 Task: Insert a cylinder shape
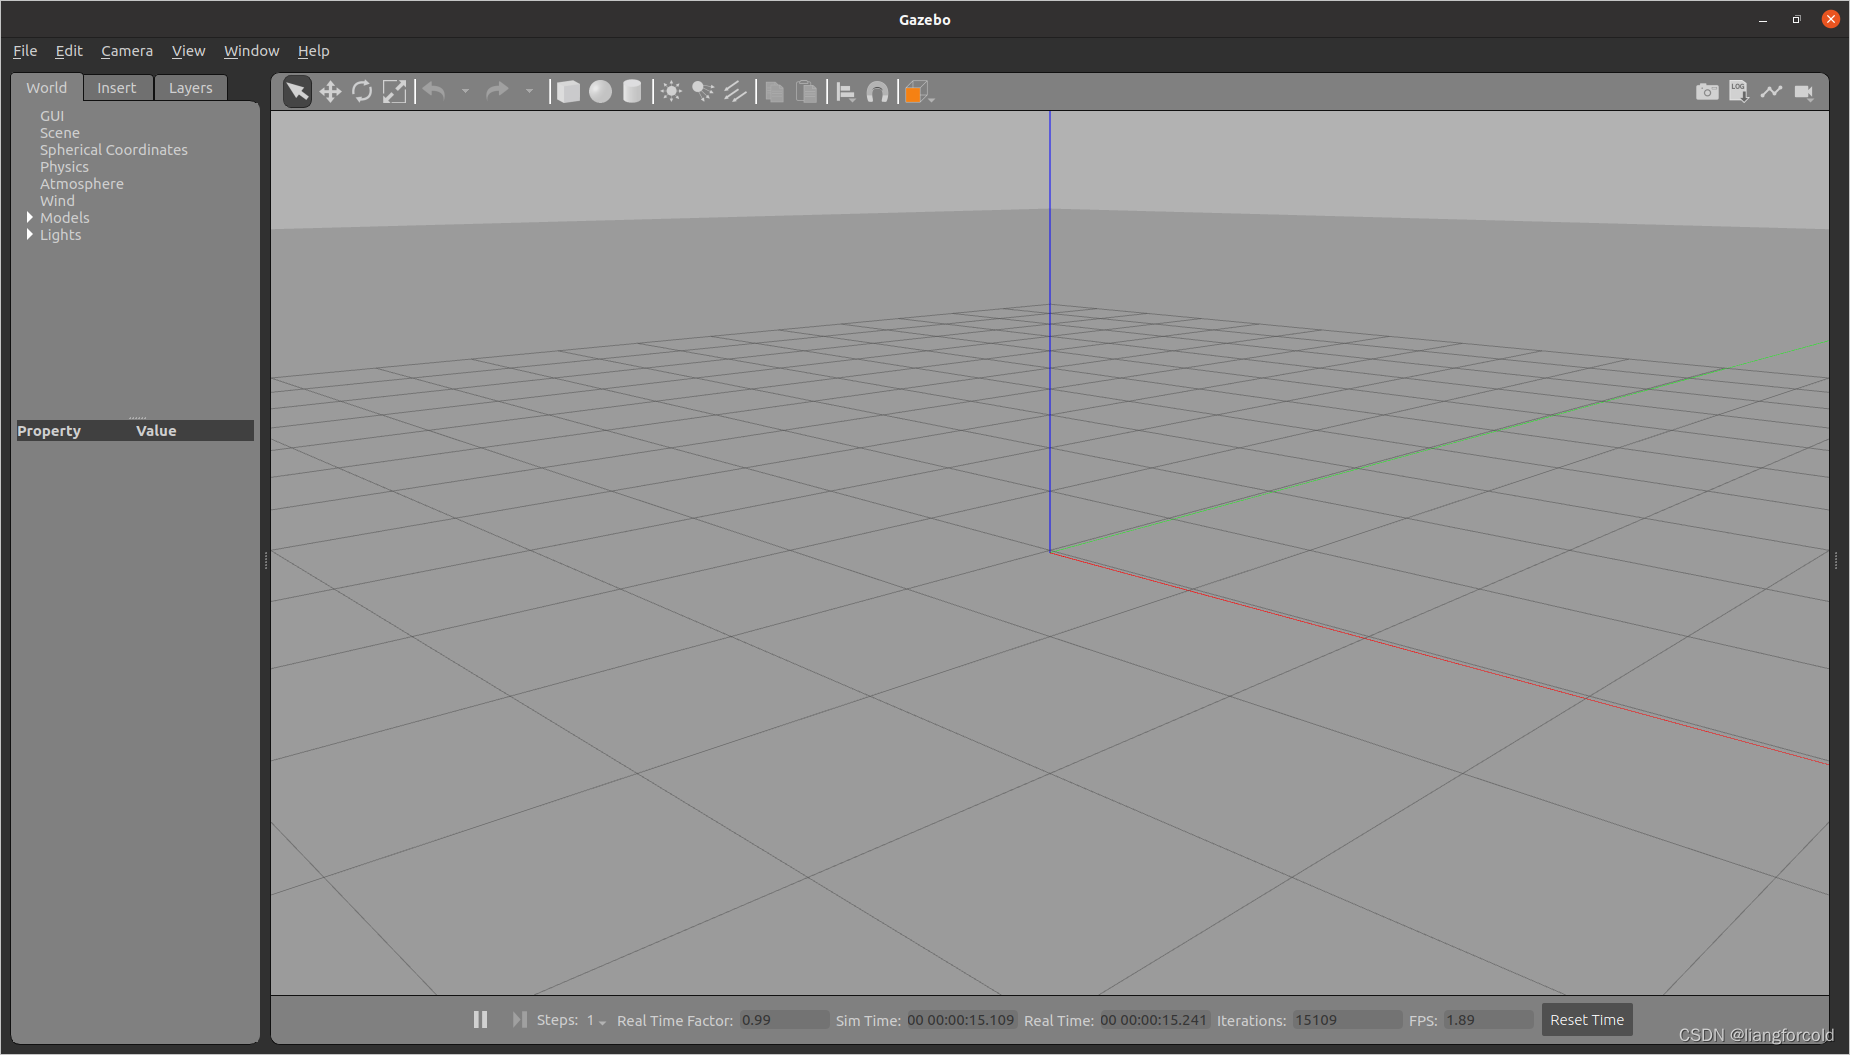(x=632, y=92)
